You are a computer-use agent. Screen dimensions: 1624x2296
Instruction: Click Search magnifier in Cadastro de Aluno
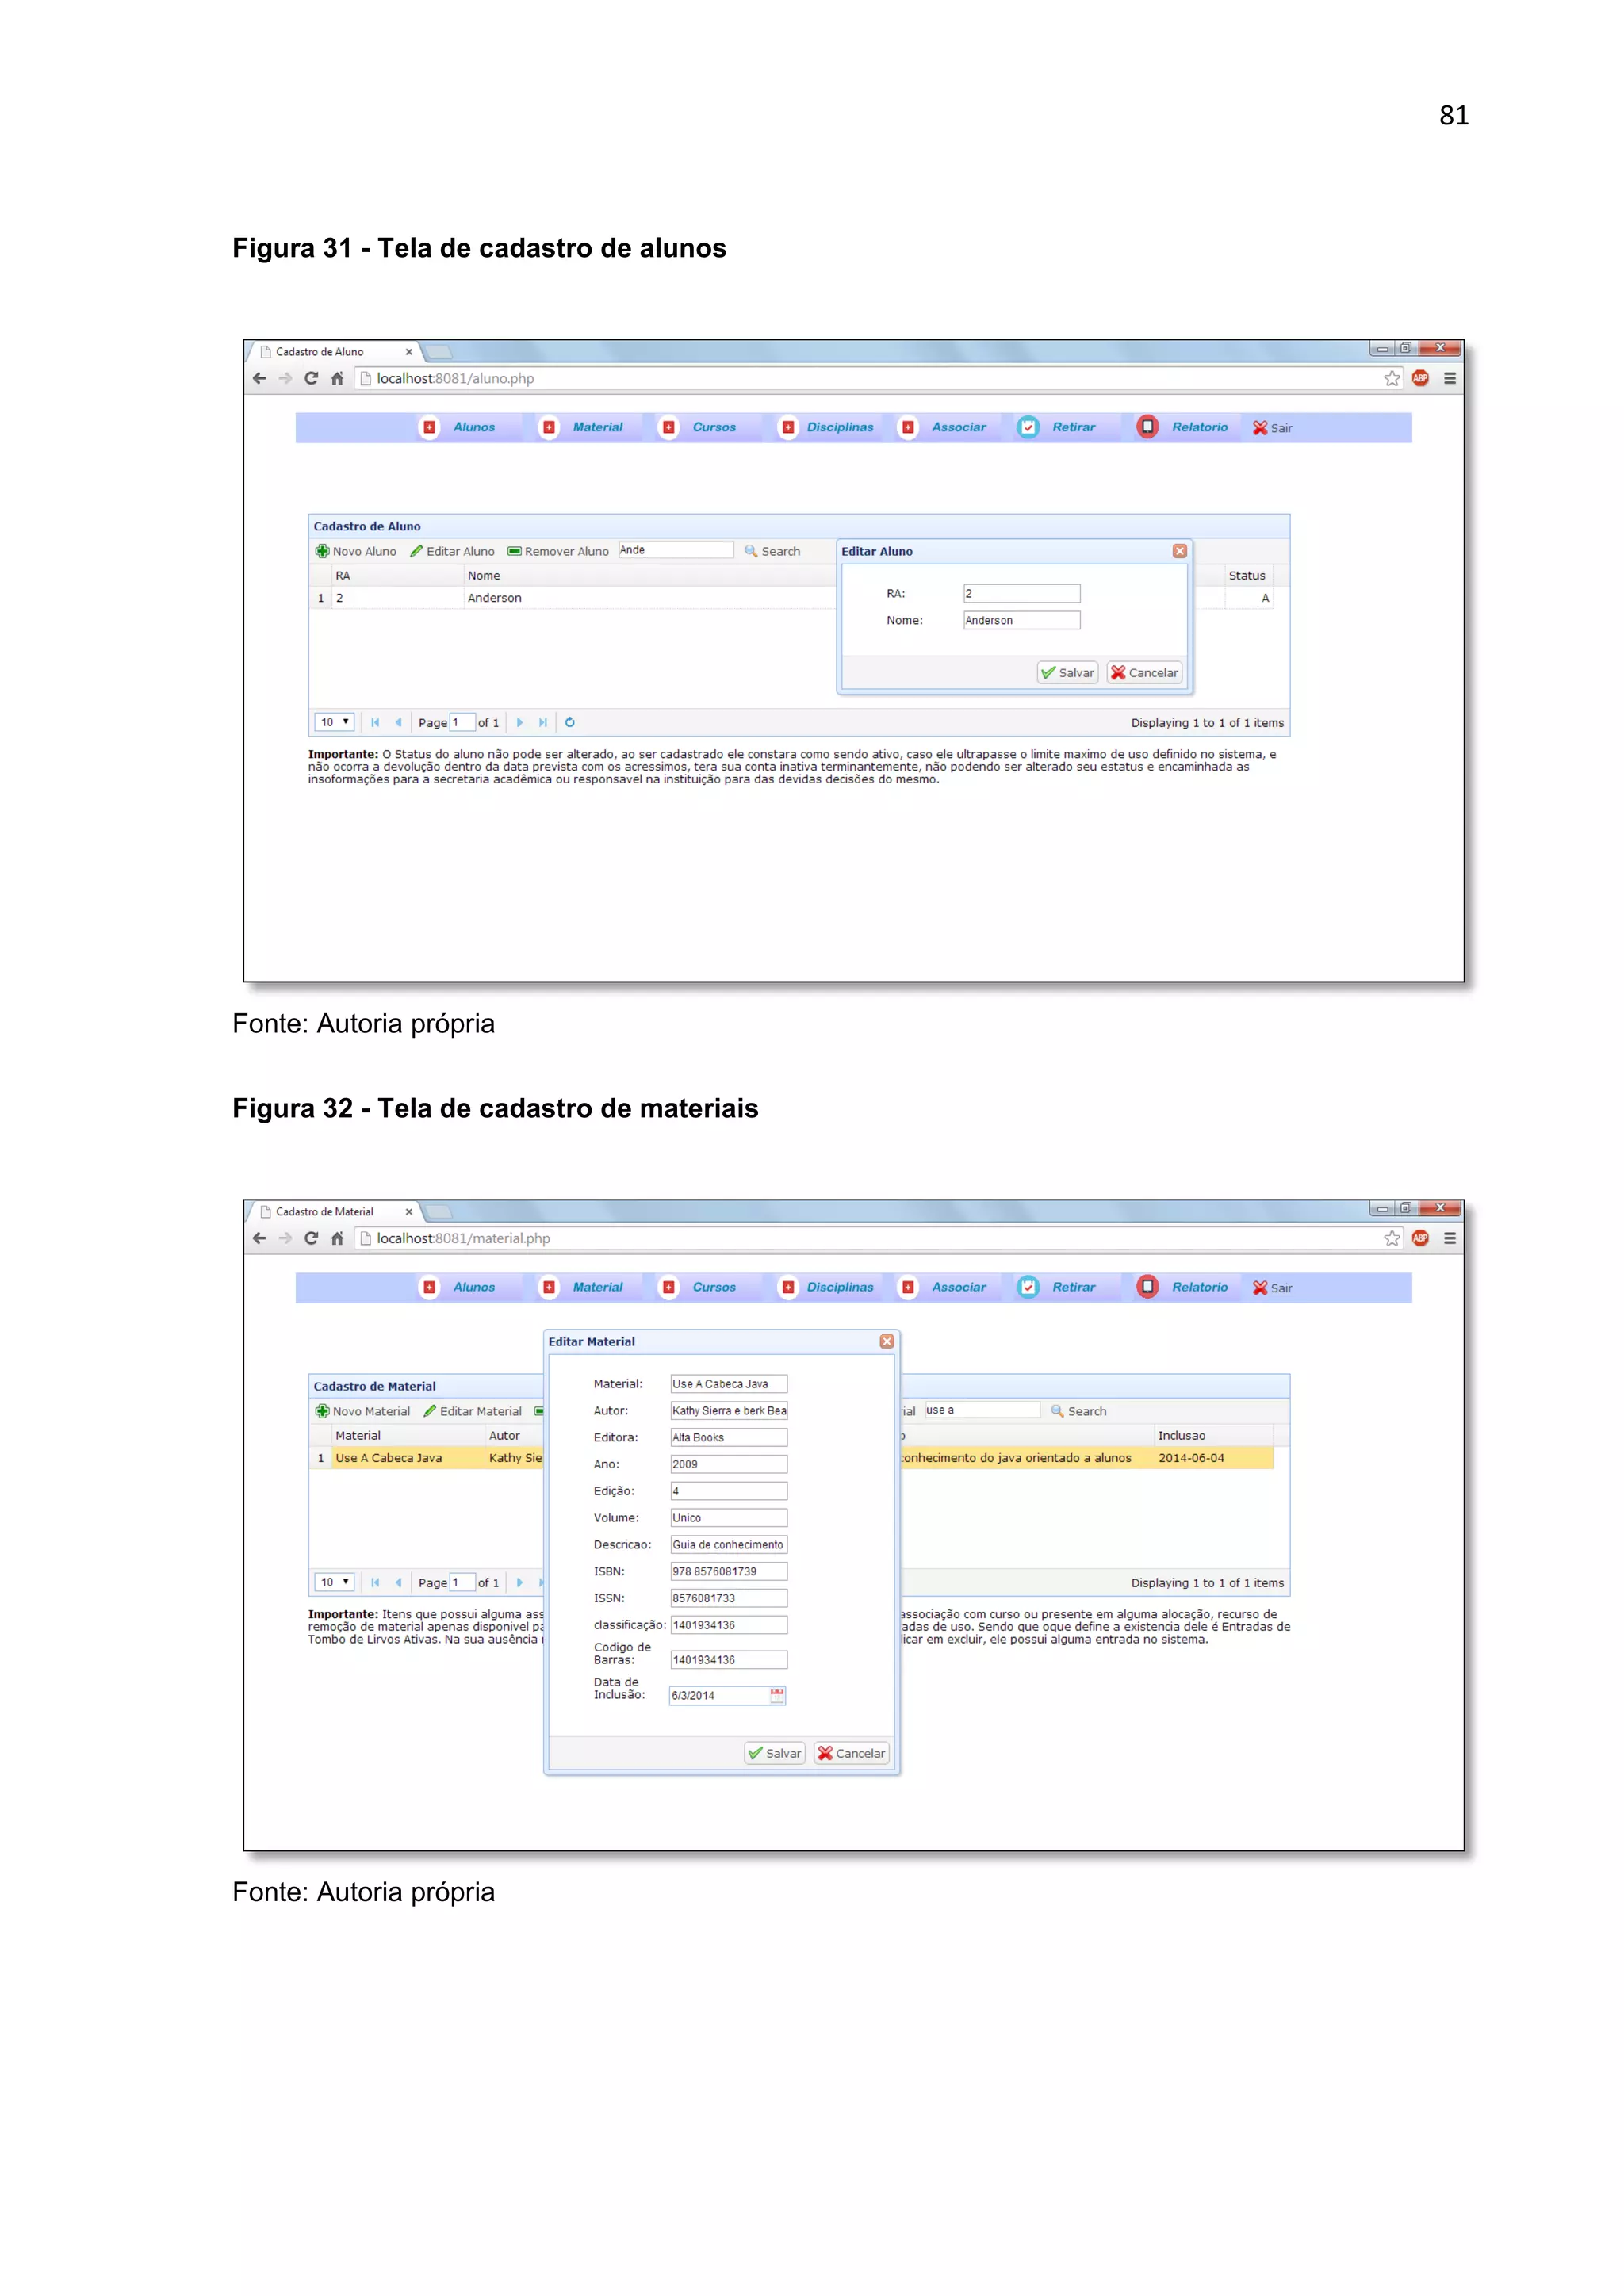point(751,551)
